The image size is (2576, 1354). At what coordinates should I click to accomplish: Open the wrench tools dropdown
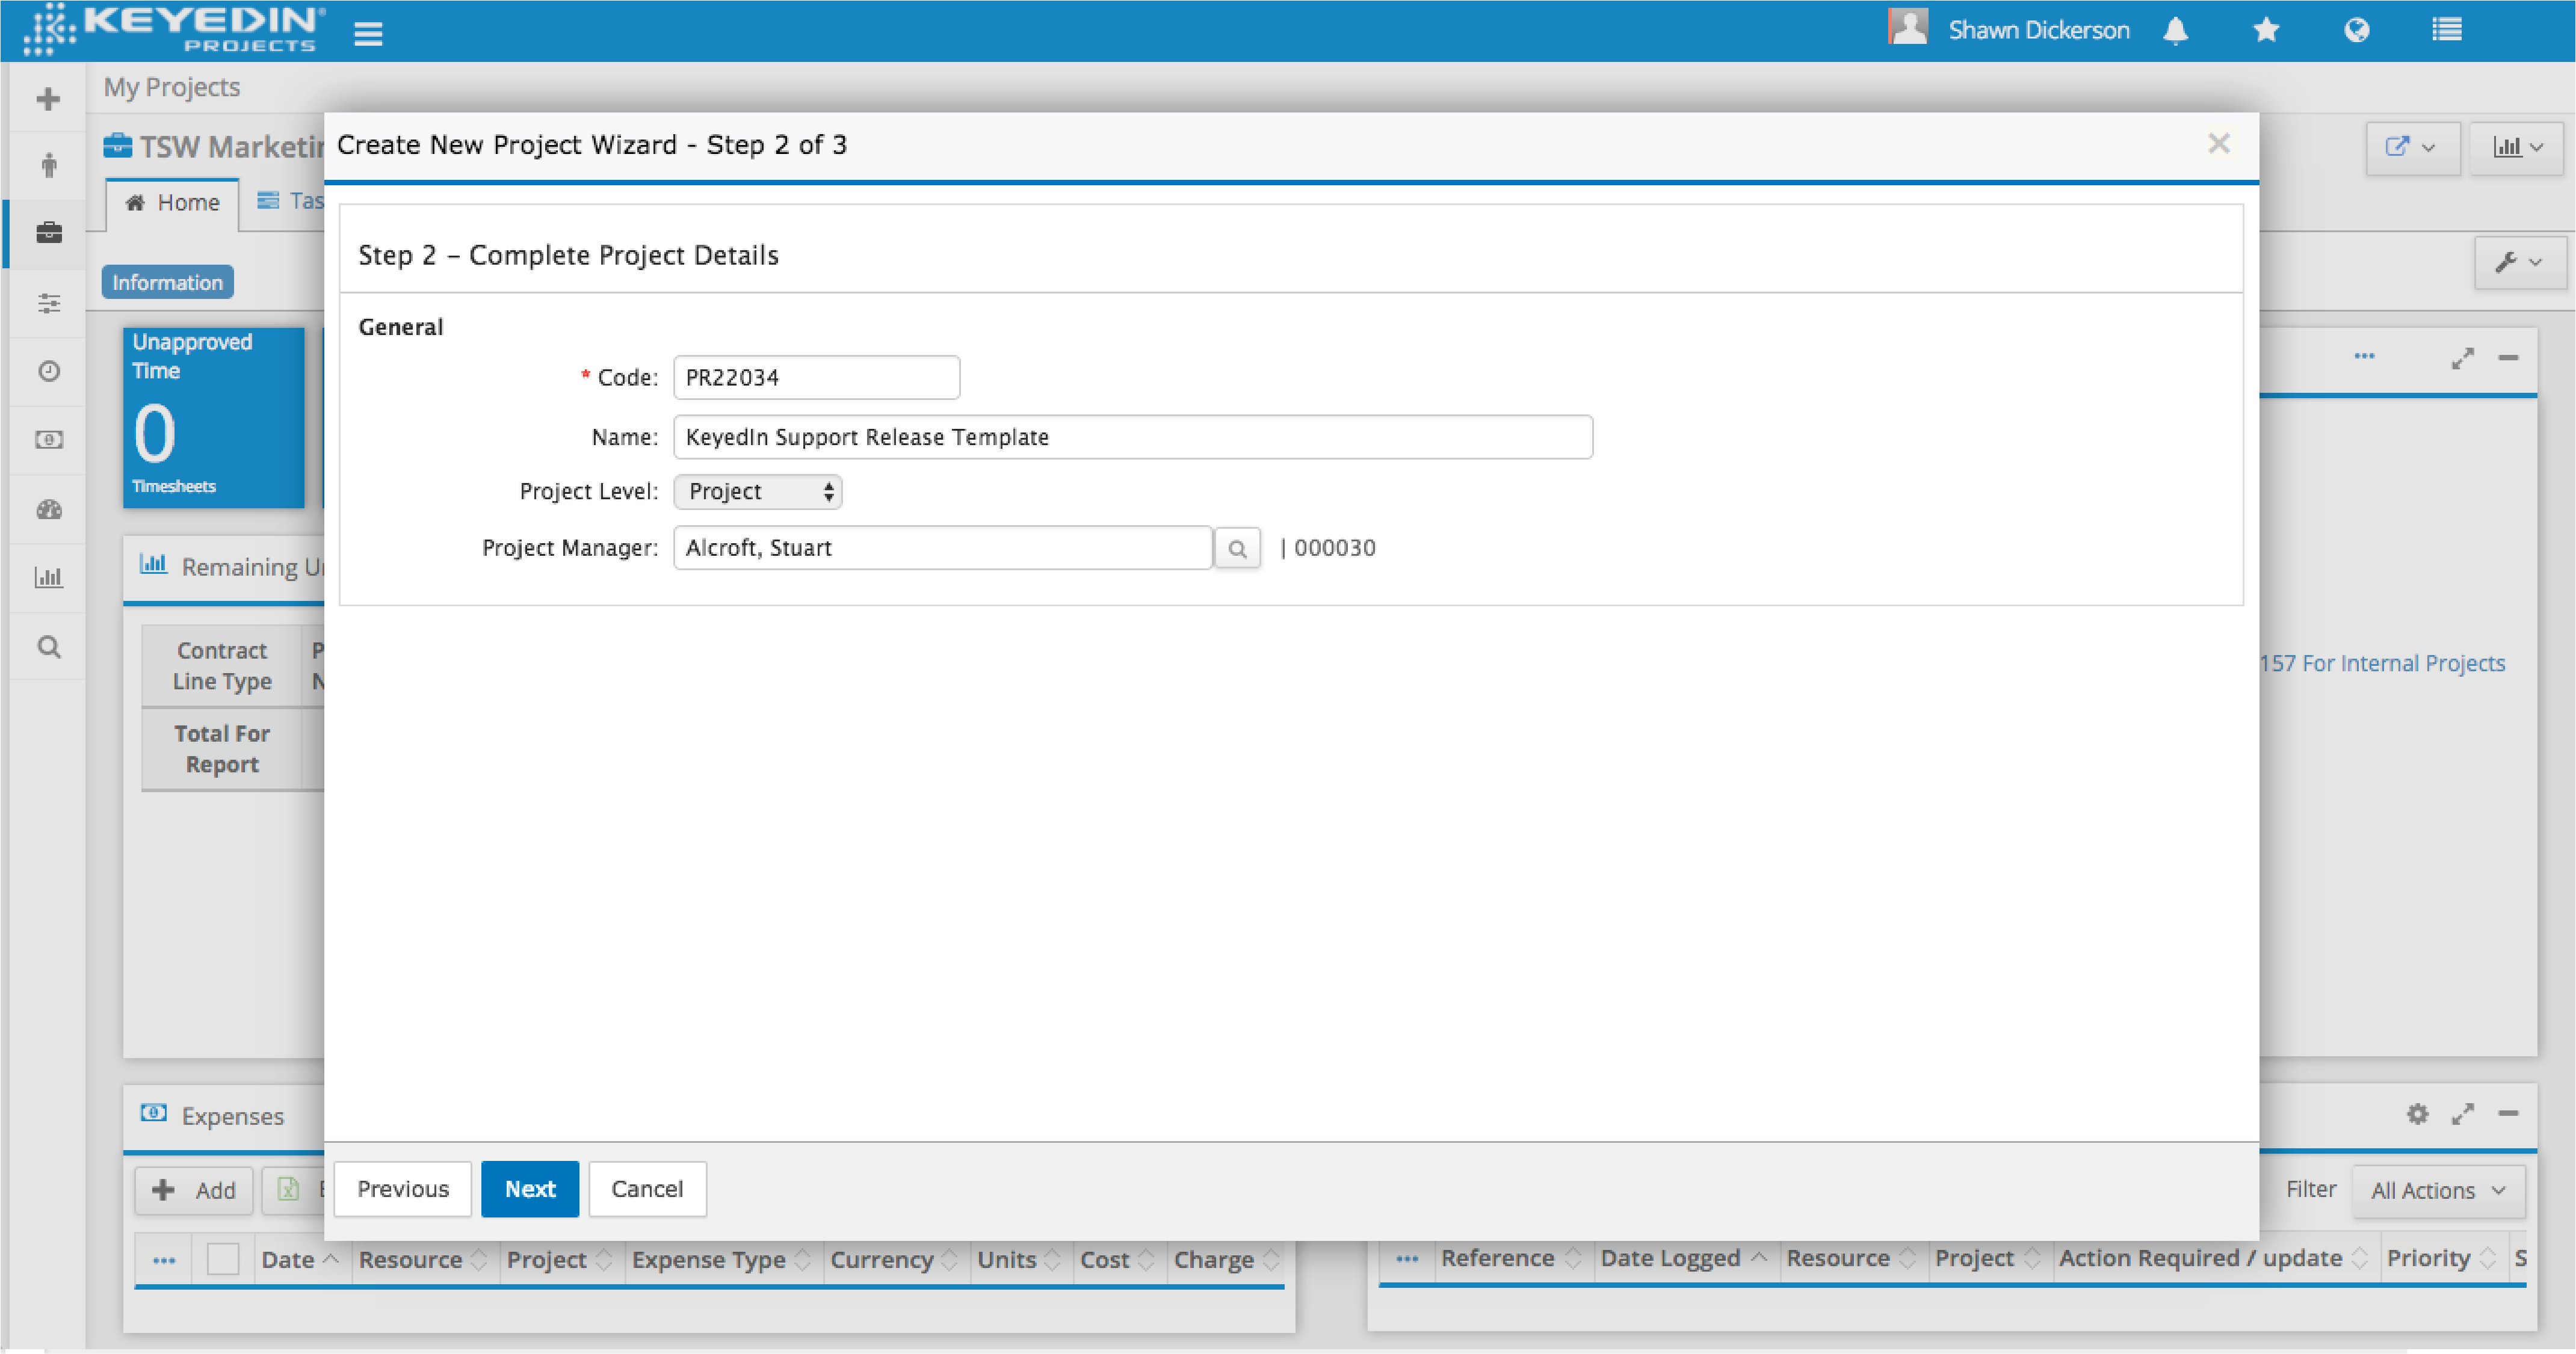point(2519,262)
